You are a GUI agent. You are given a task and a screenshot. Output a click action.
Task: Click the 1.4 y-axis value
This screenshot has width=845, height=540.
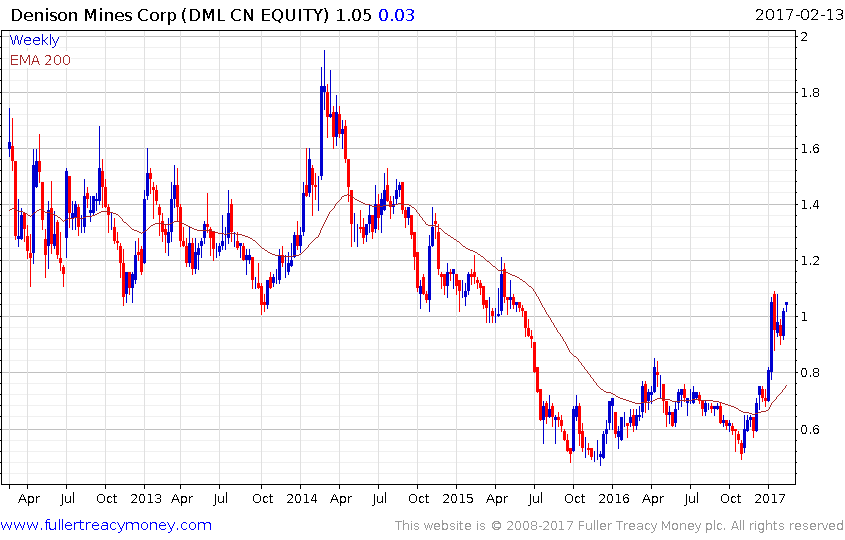(810, 205)
